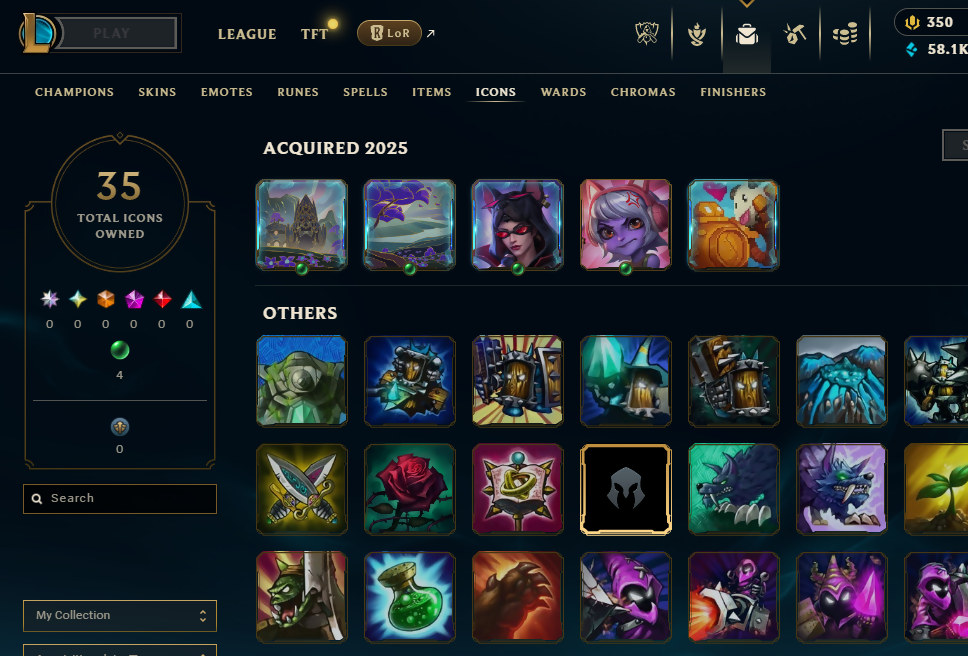Open the Clash trophy emblem icon
This screenshot has height=656, width=968.
pyautogui.click(x=647, y=34)
